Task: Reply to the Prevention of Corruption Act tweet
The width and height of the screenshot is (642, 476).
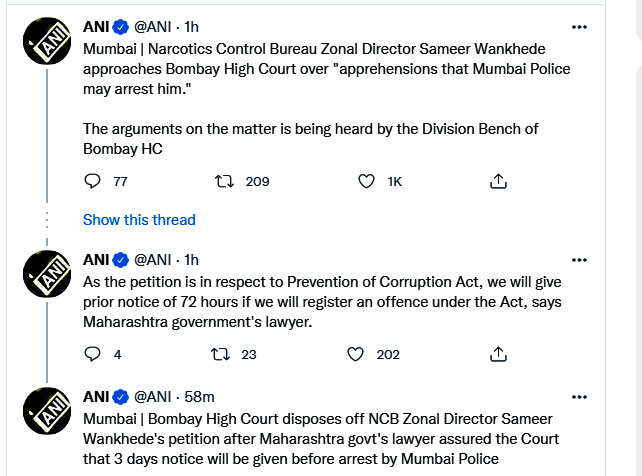Action: click(x=92, y=354)
